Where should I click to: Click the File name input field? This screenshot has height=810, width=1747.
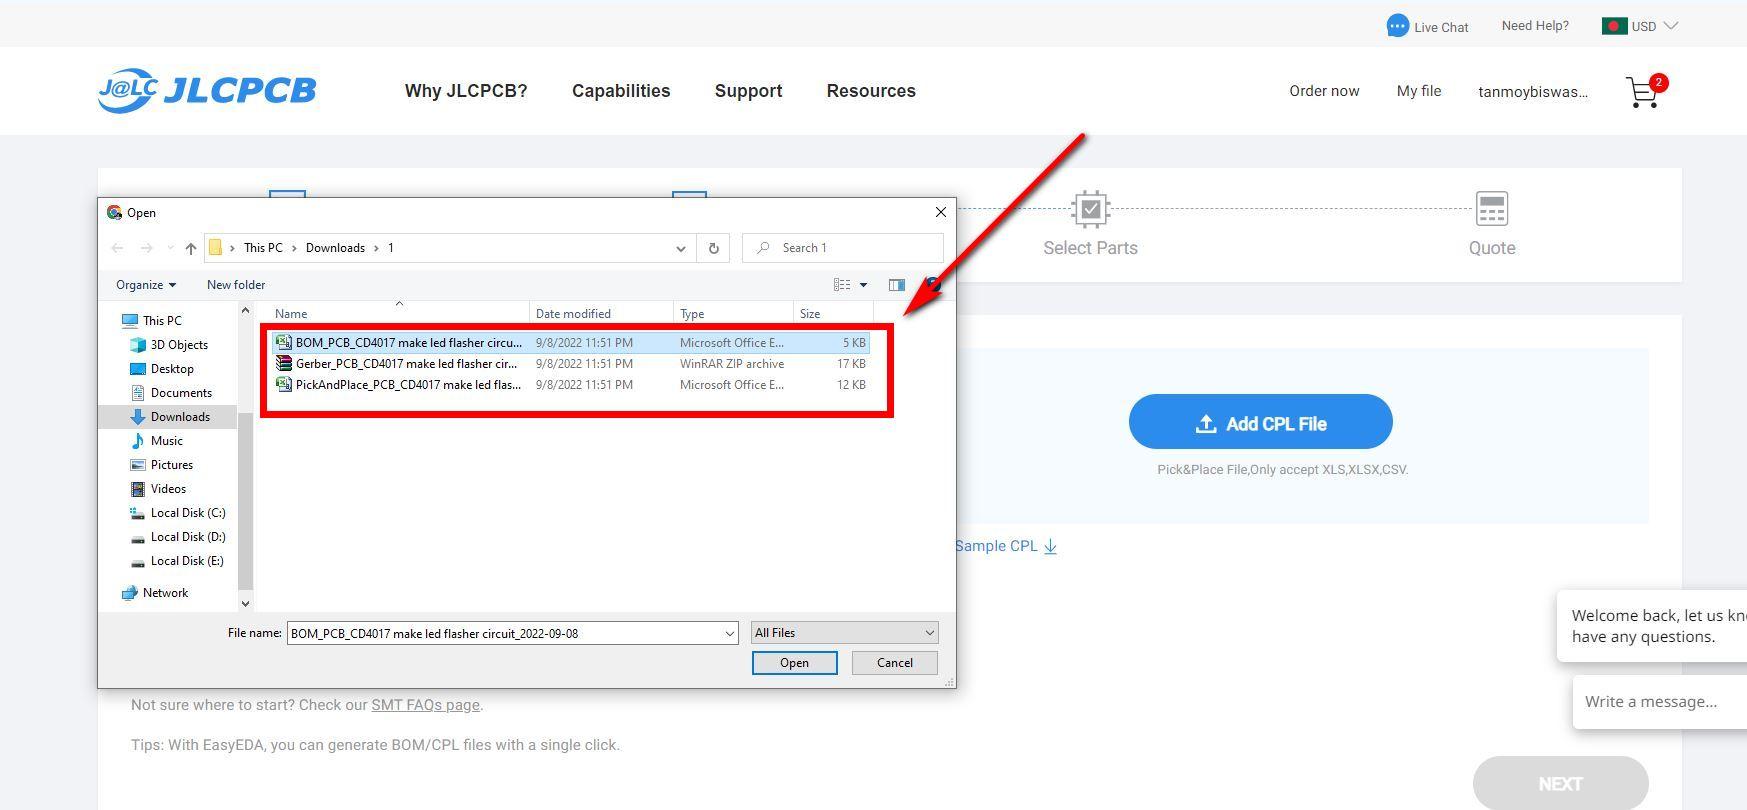[x=505, y=633]
